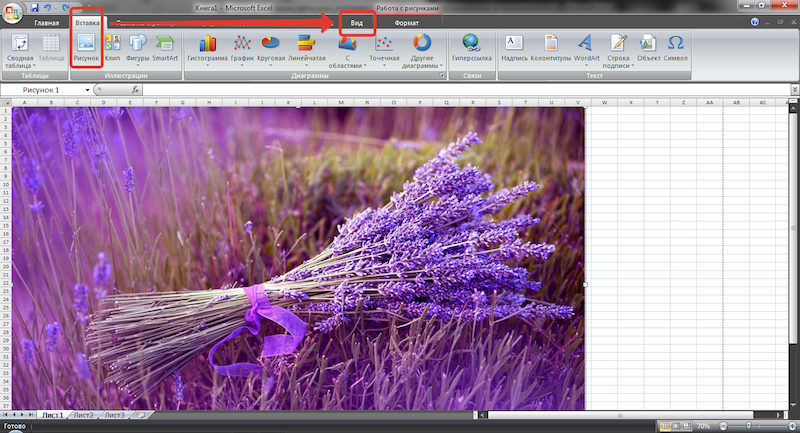800x433 pixels.
Task: Insert a text box with Надпись
Action: pyautogui.click(x=514, y=47)
